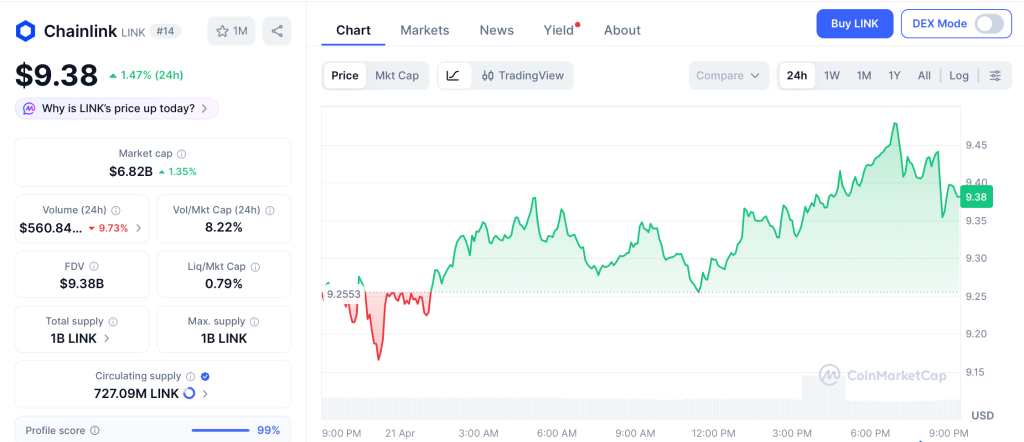The image size is (1024, 442).
Task: Open "Why is LINK's price up today?"
Action: (x=117, y=108)
